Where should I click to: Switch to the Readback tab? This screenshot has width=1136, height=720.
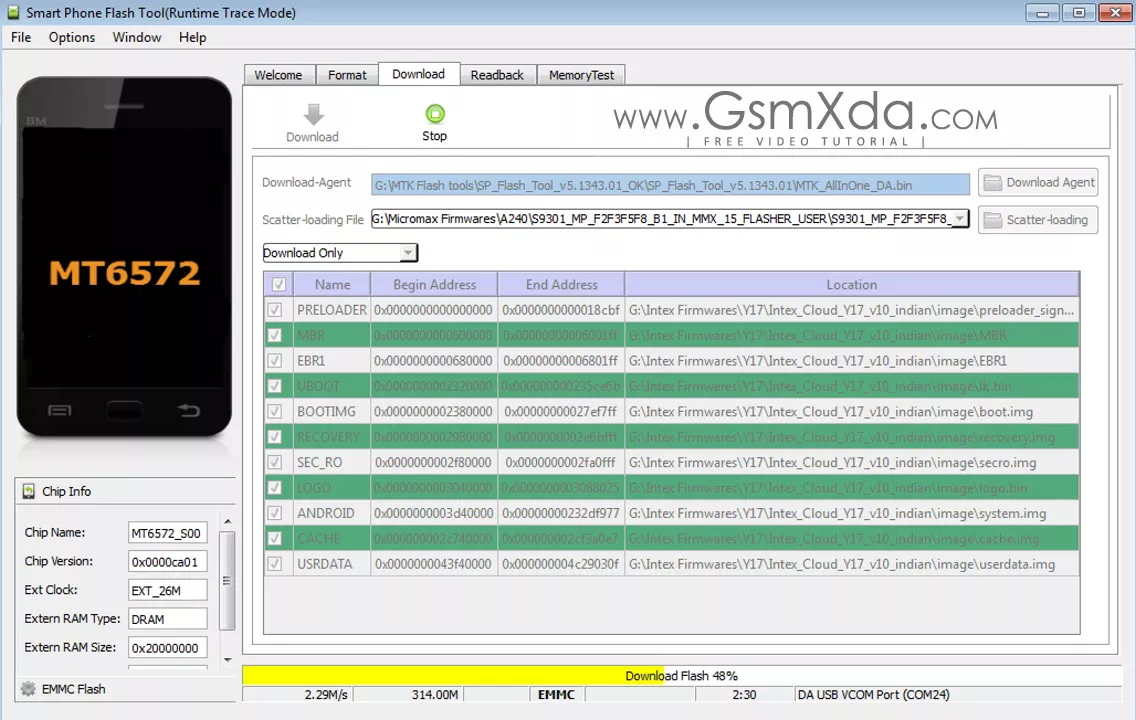click(x=497, y=75)
